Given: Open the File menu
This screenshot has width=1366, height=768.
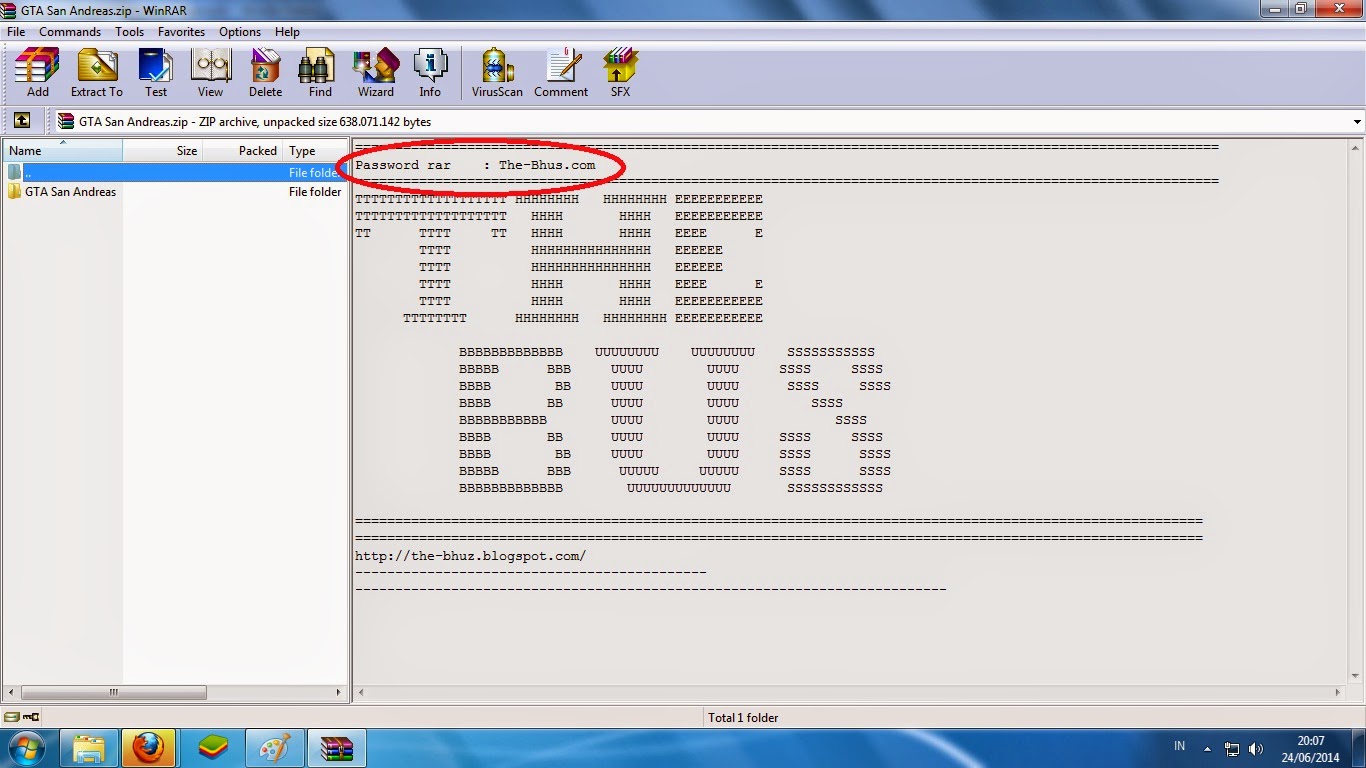Looking at the screenshot, I should (16, 32).
